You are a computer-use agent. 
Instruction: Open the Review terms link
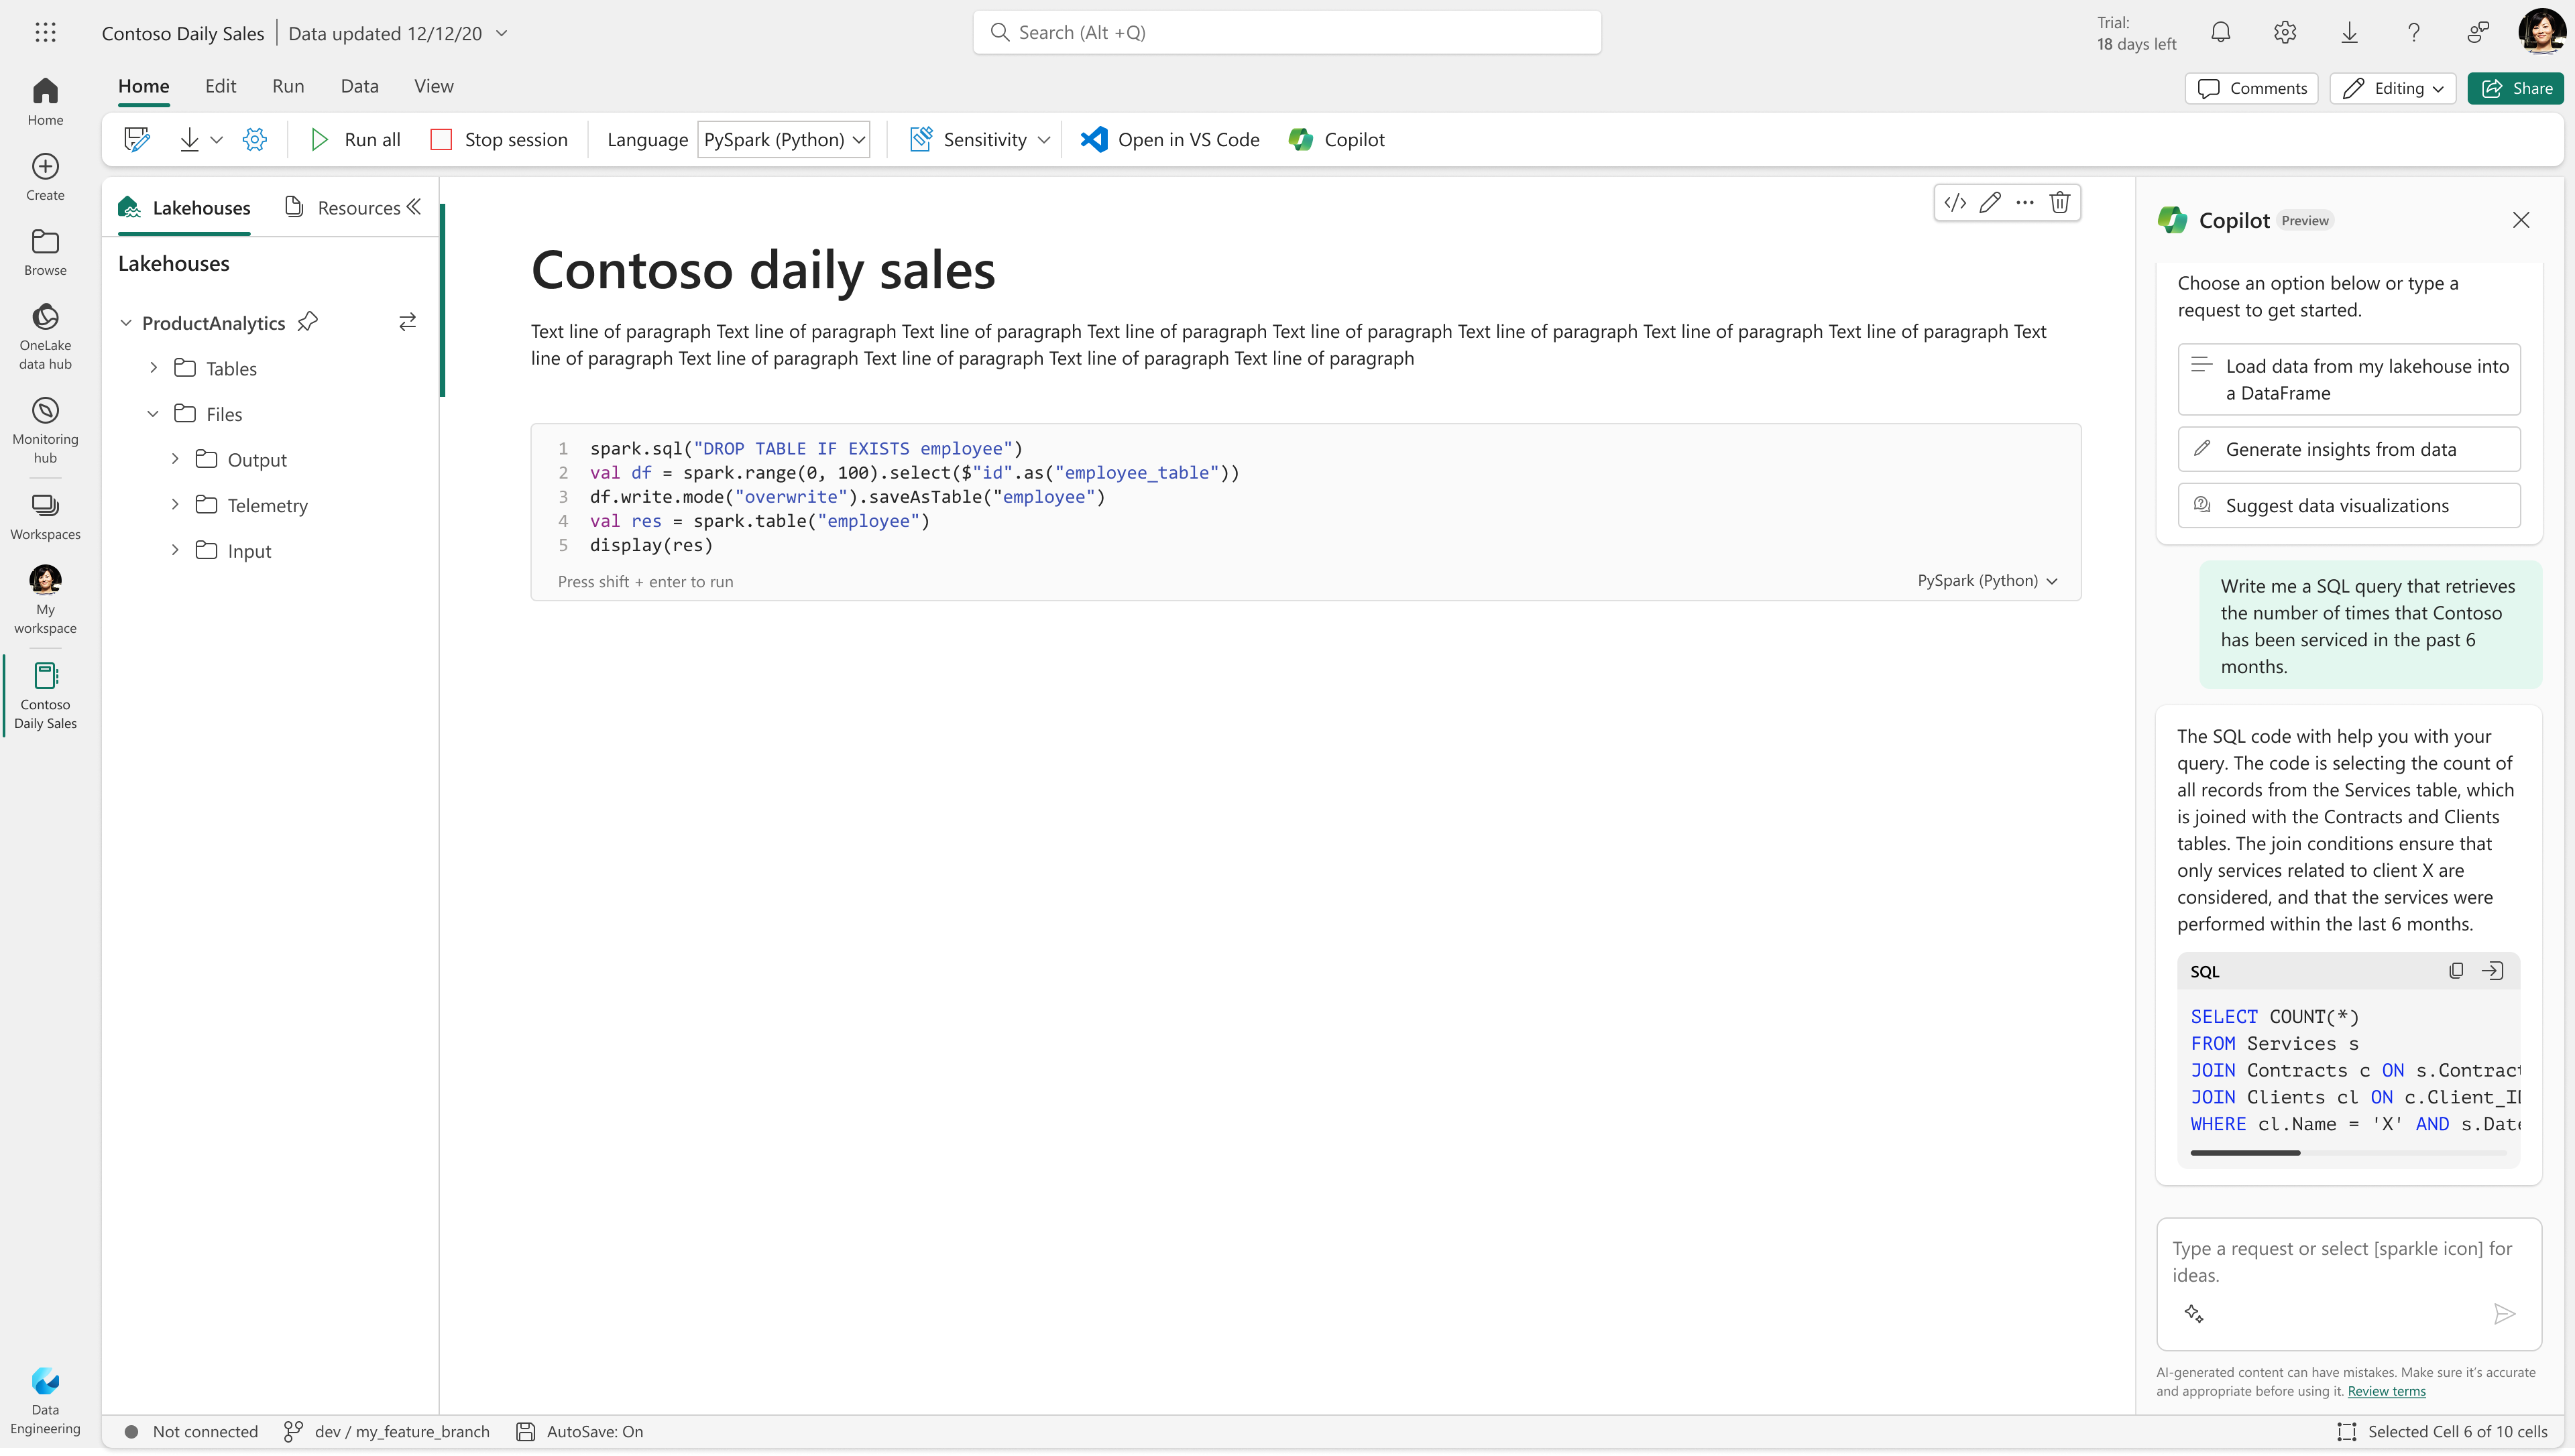point(2386,1391)
